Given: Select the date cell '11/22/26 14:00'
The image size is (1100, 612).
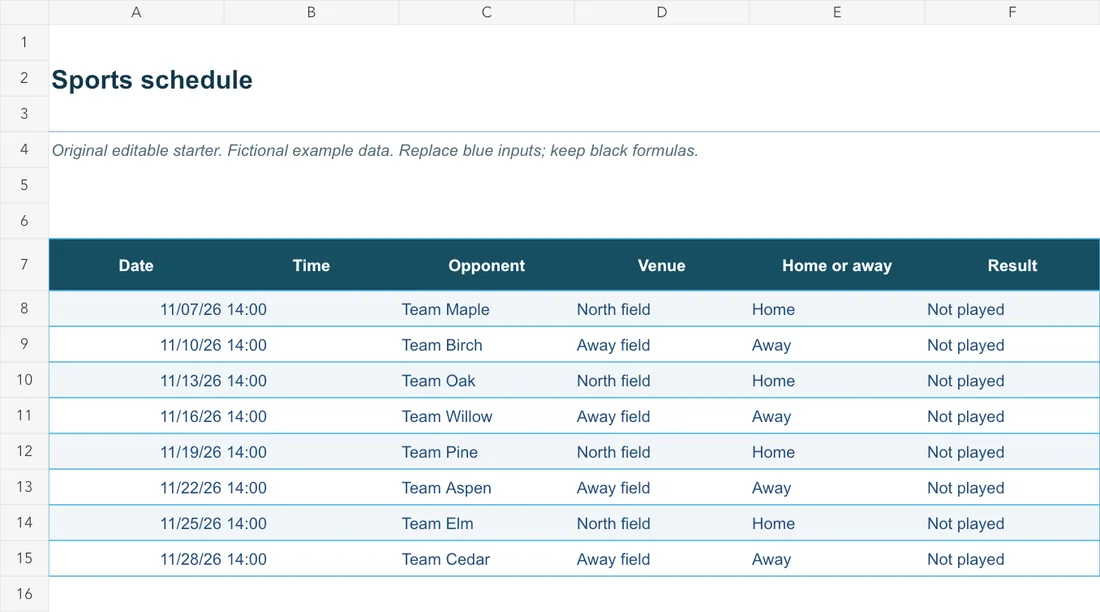Looking at the screenshot, I should 213,488.
